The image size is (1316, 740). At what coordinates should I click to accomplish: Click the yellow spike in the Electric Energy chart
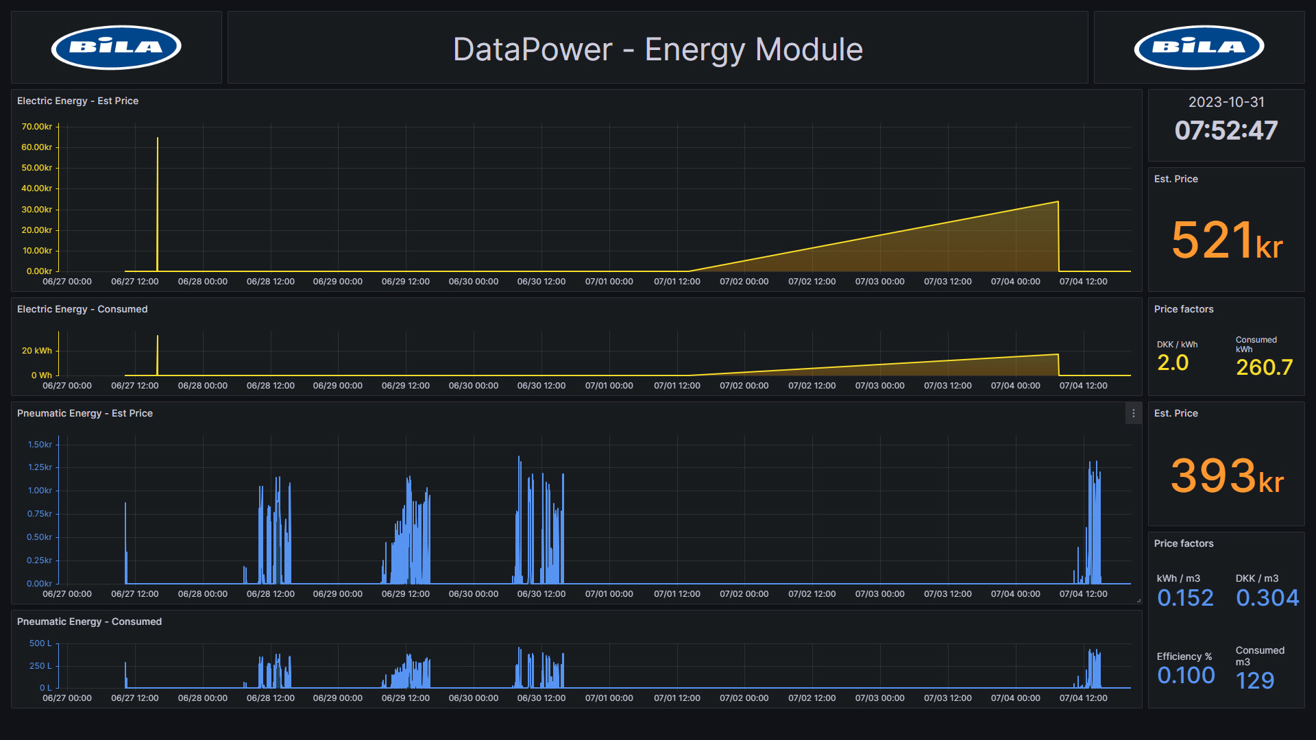click(x=157, y=198)
